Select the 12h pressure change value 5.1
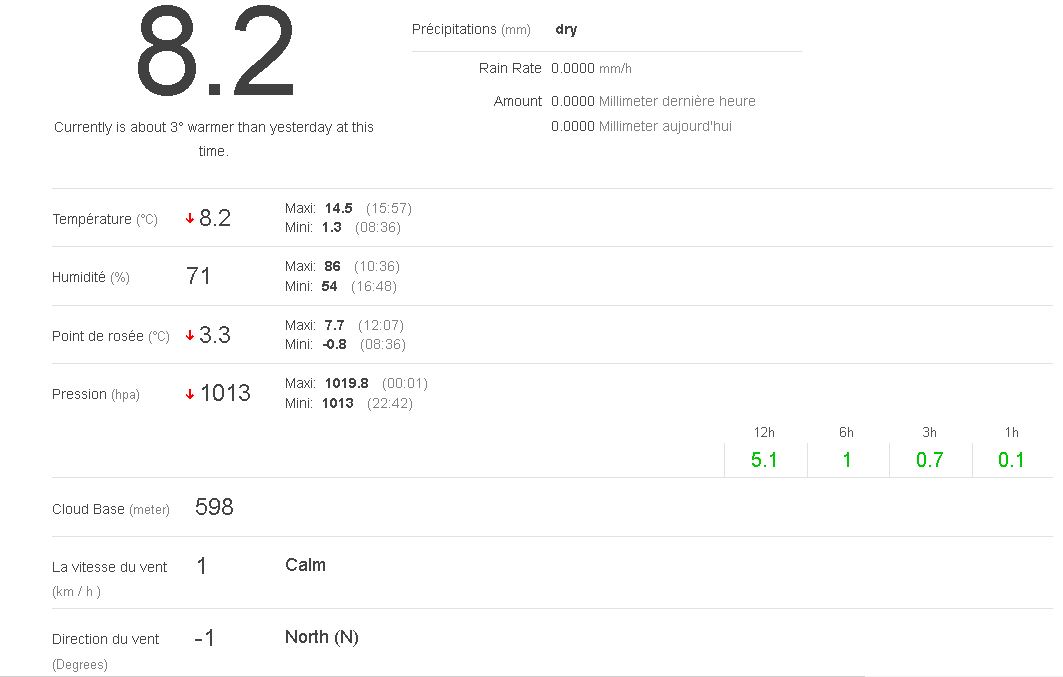Viewport: 1063px width, 677px height. pos(764,460)
